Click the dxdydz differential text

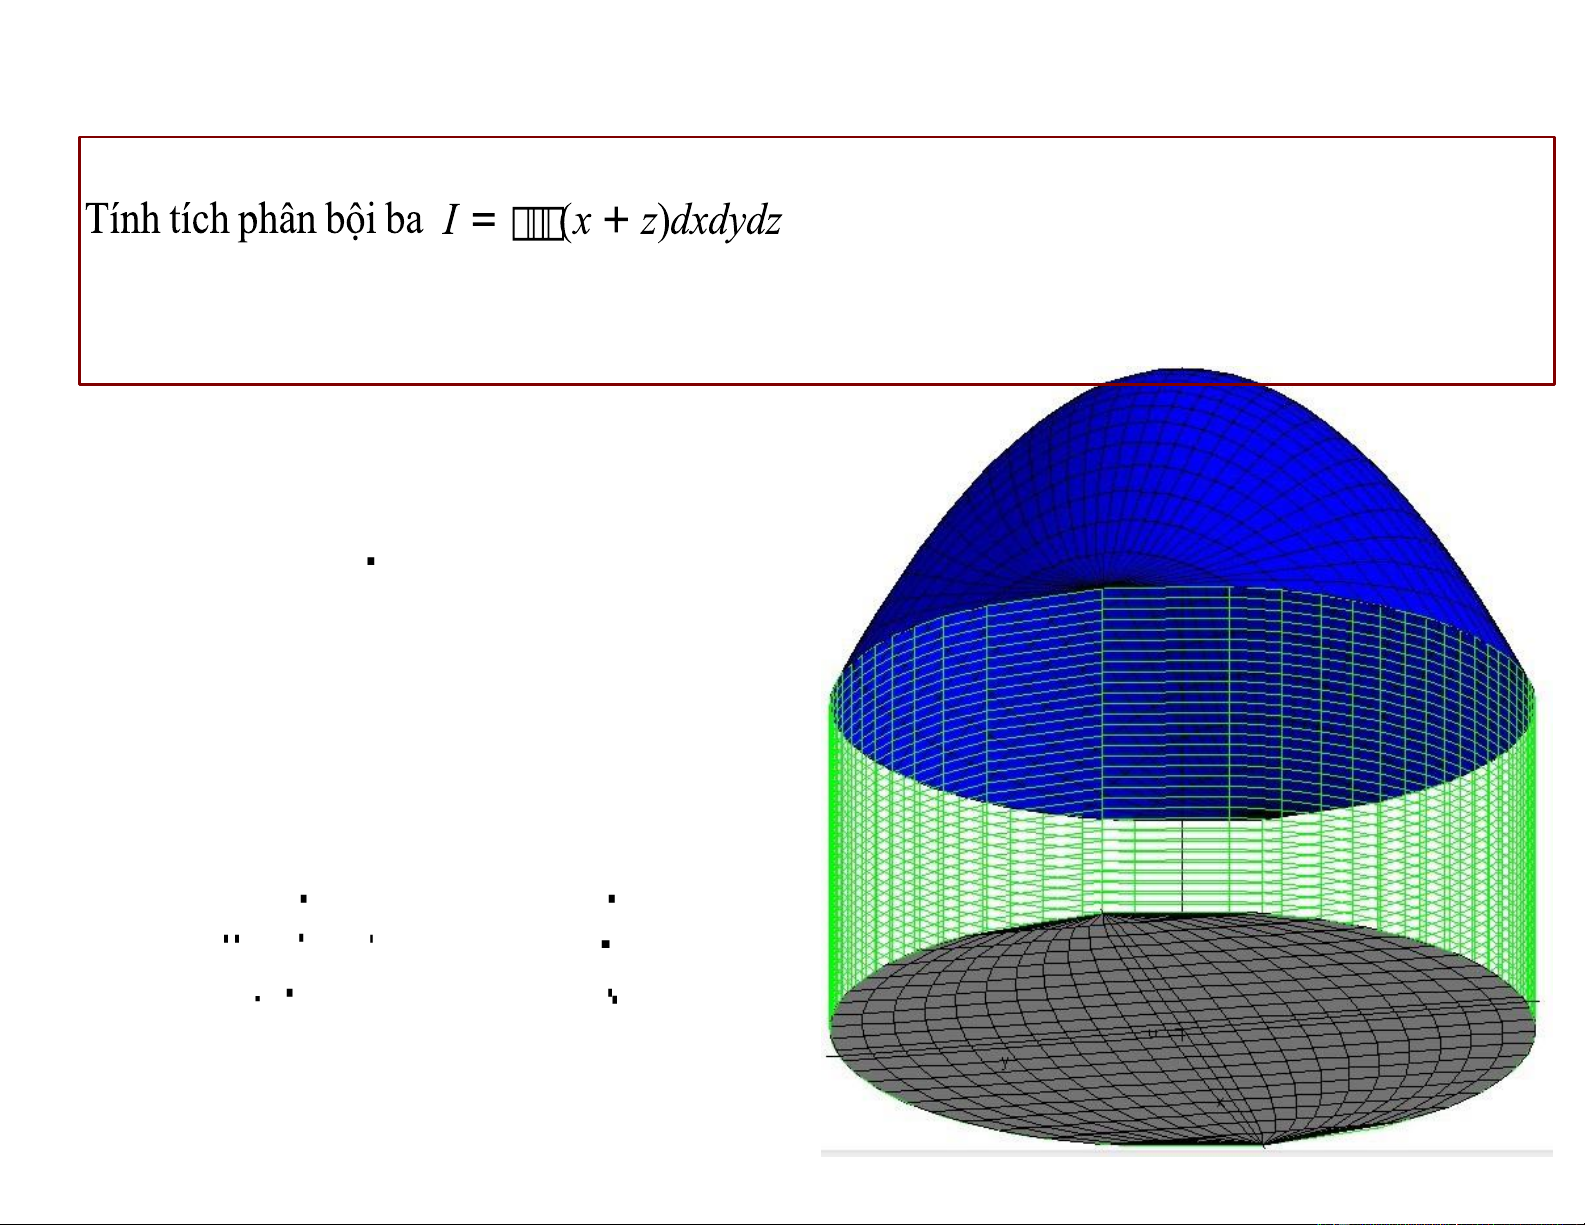tap(726, 221)
